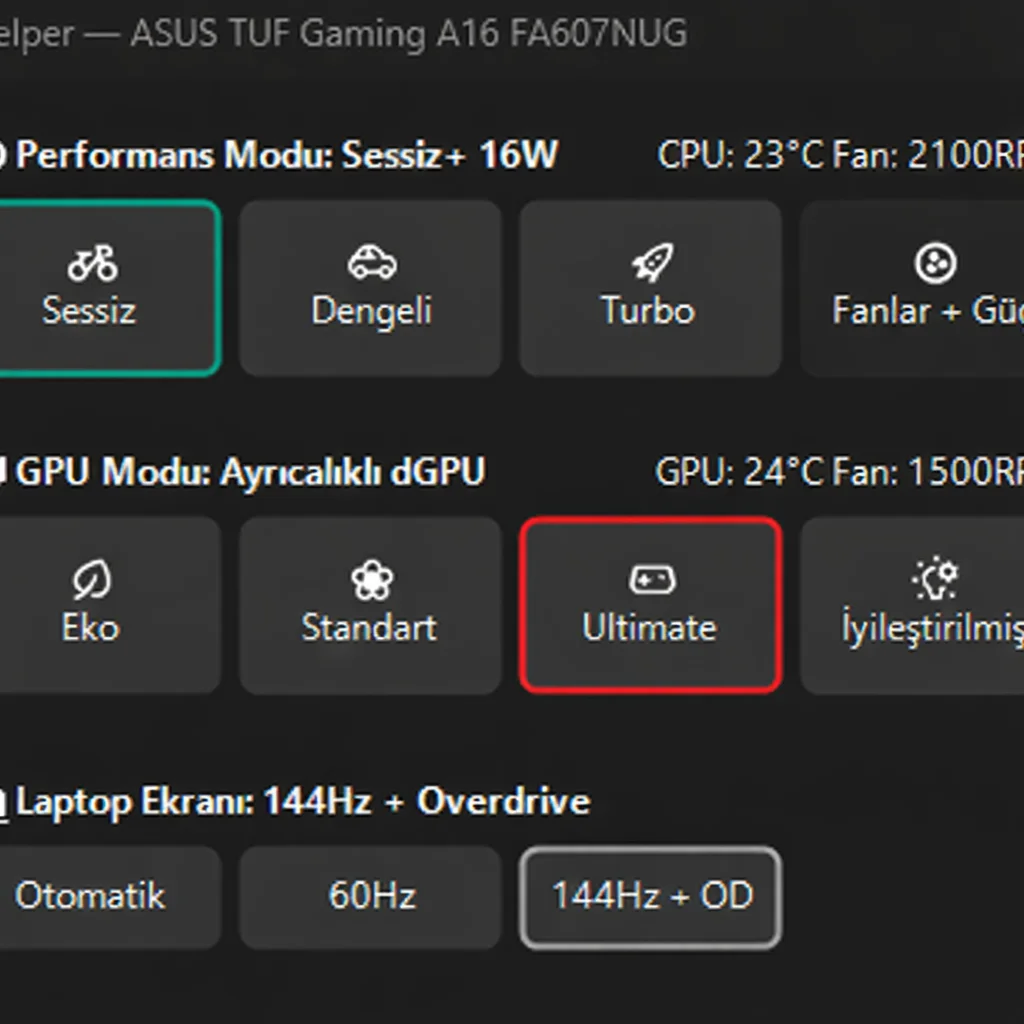The width and height of the screenshot is (1024, 1024).
Task: Enable 144Hz + OD screen mode
Action: (x=651, y=896)
